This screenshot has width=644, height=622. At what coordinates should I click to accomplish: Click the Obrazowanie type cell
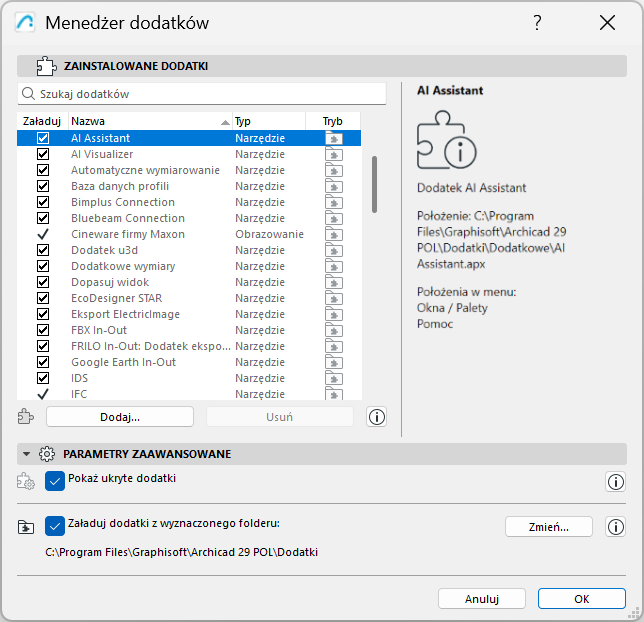(269, 234)
